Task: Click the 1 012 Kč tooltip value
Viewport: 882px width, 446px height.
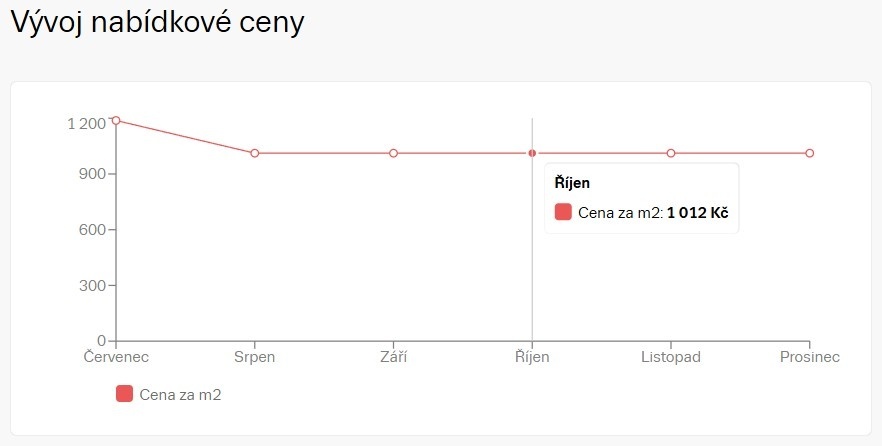Action: (x=698, y=212)
